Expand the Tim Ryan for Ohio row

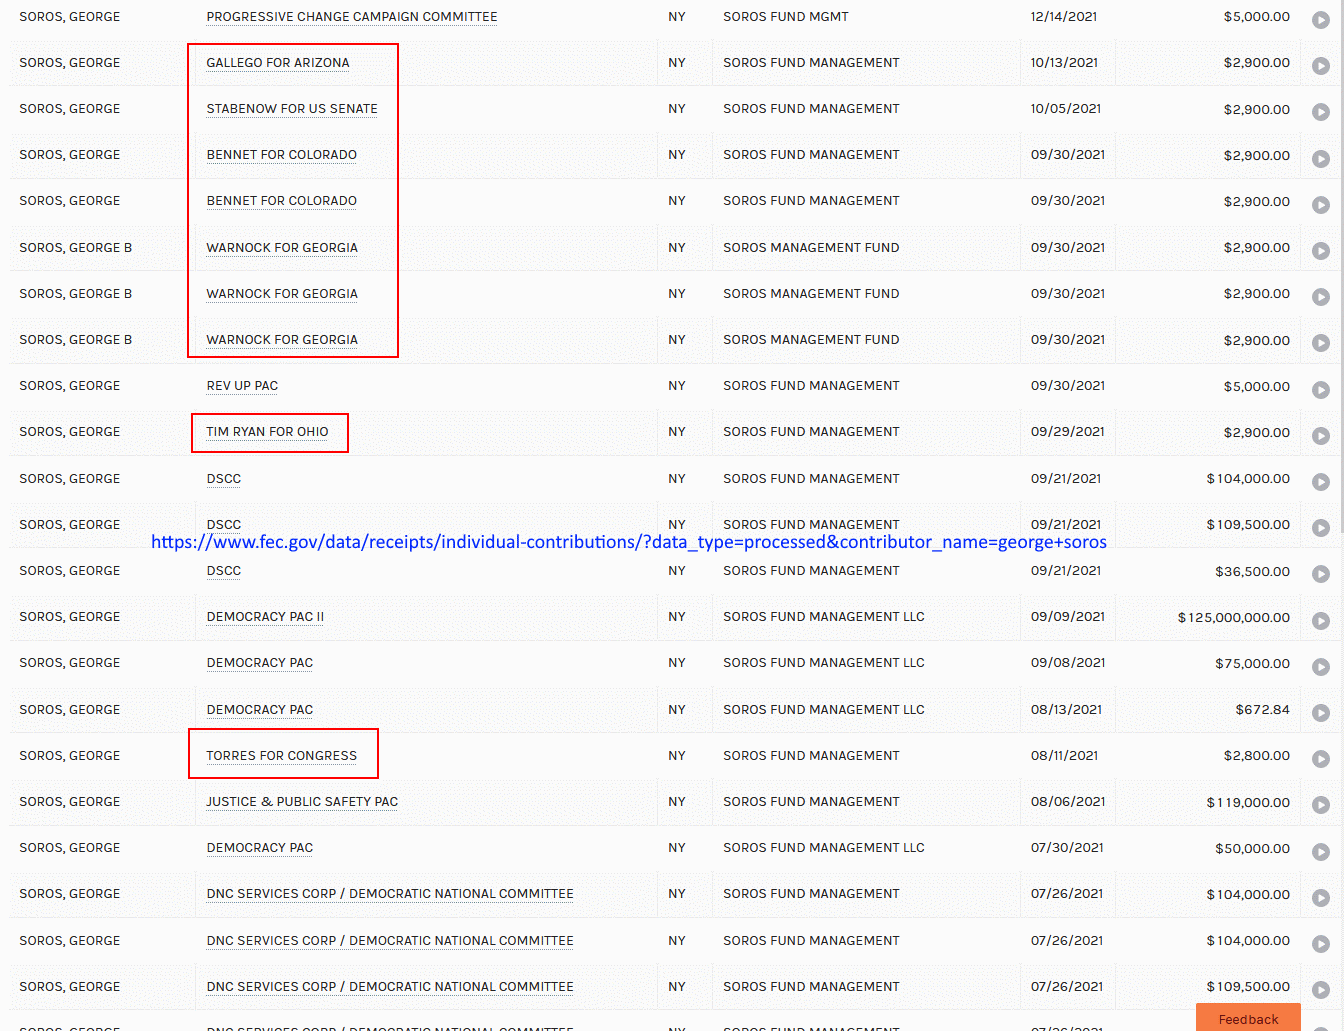tap(1321, 436)
